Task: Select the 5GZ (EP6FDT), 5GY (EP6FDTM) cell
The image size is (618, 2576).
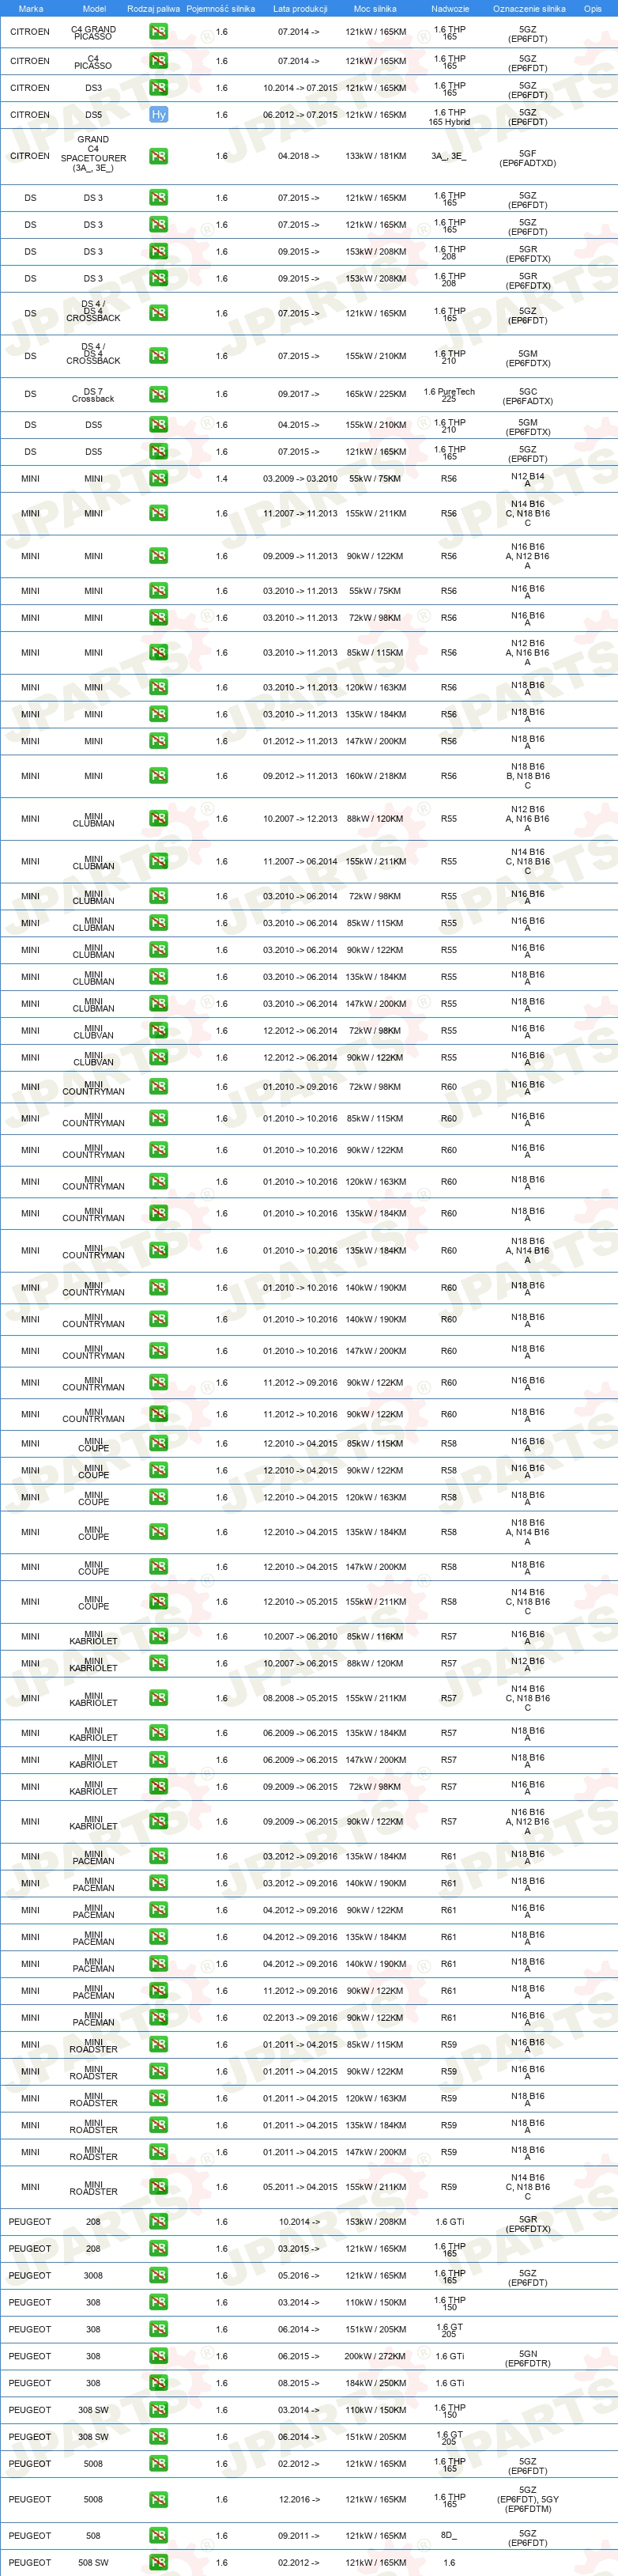Action: pos(528,2499)
